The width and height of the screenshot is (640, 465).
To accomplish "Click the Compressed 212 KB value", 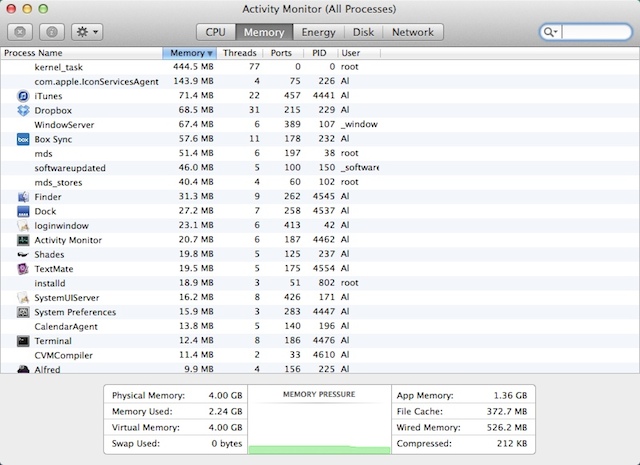I will click(x=512, y=443).
